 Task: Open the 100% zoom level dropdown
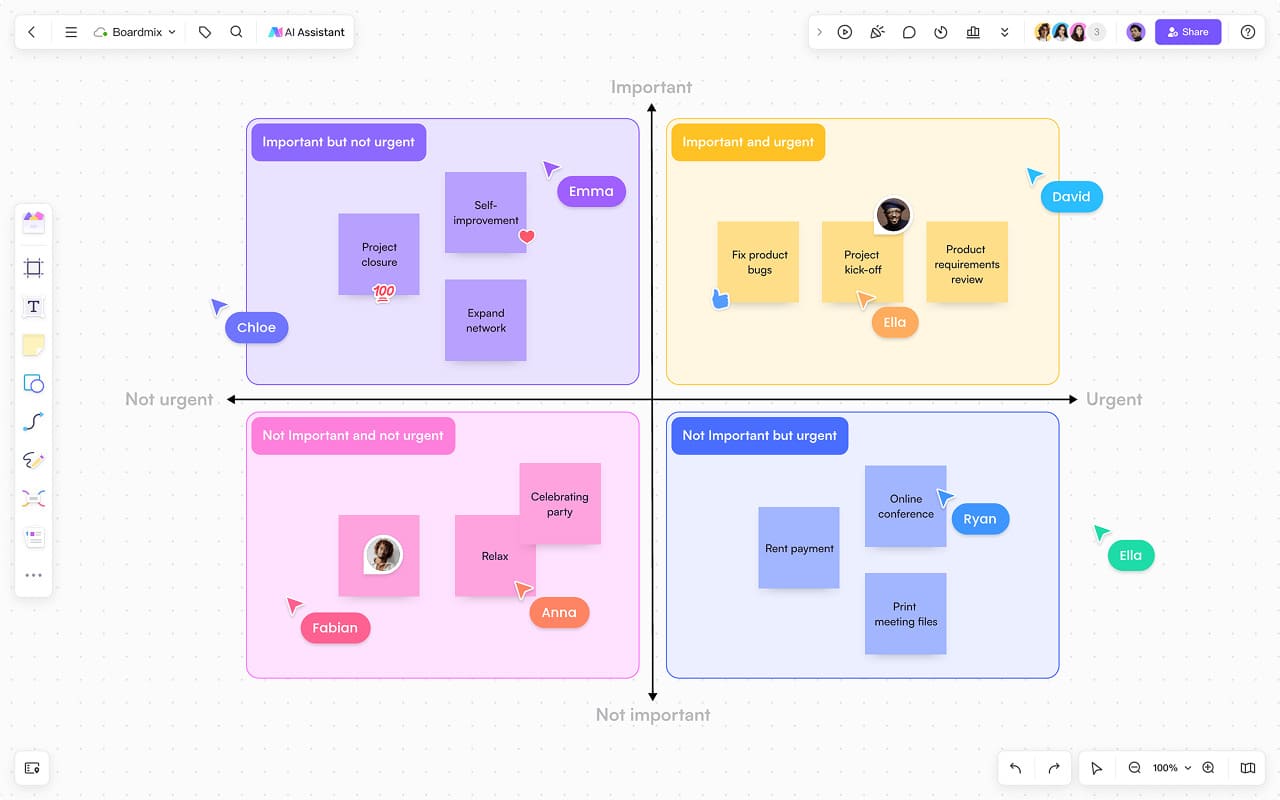pos(1171,768)
